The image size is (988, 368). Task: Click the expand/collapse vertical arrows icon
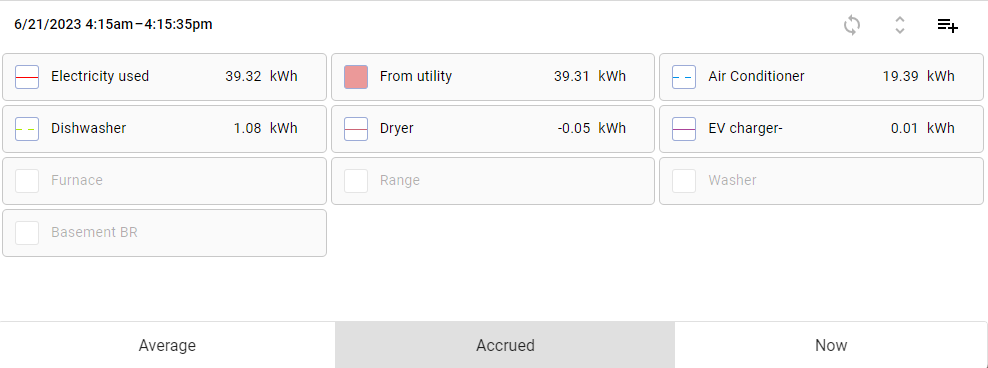[x=900, y=25]
